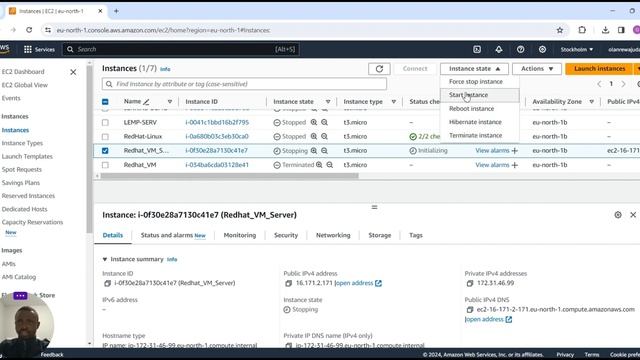Click the Launch instances button
This screenshot has width=640, height=360.
599,69
